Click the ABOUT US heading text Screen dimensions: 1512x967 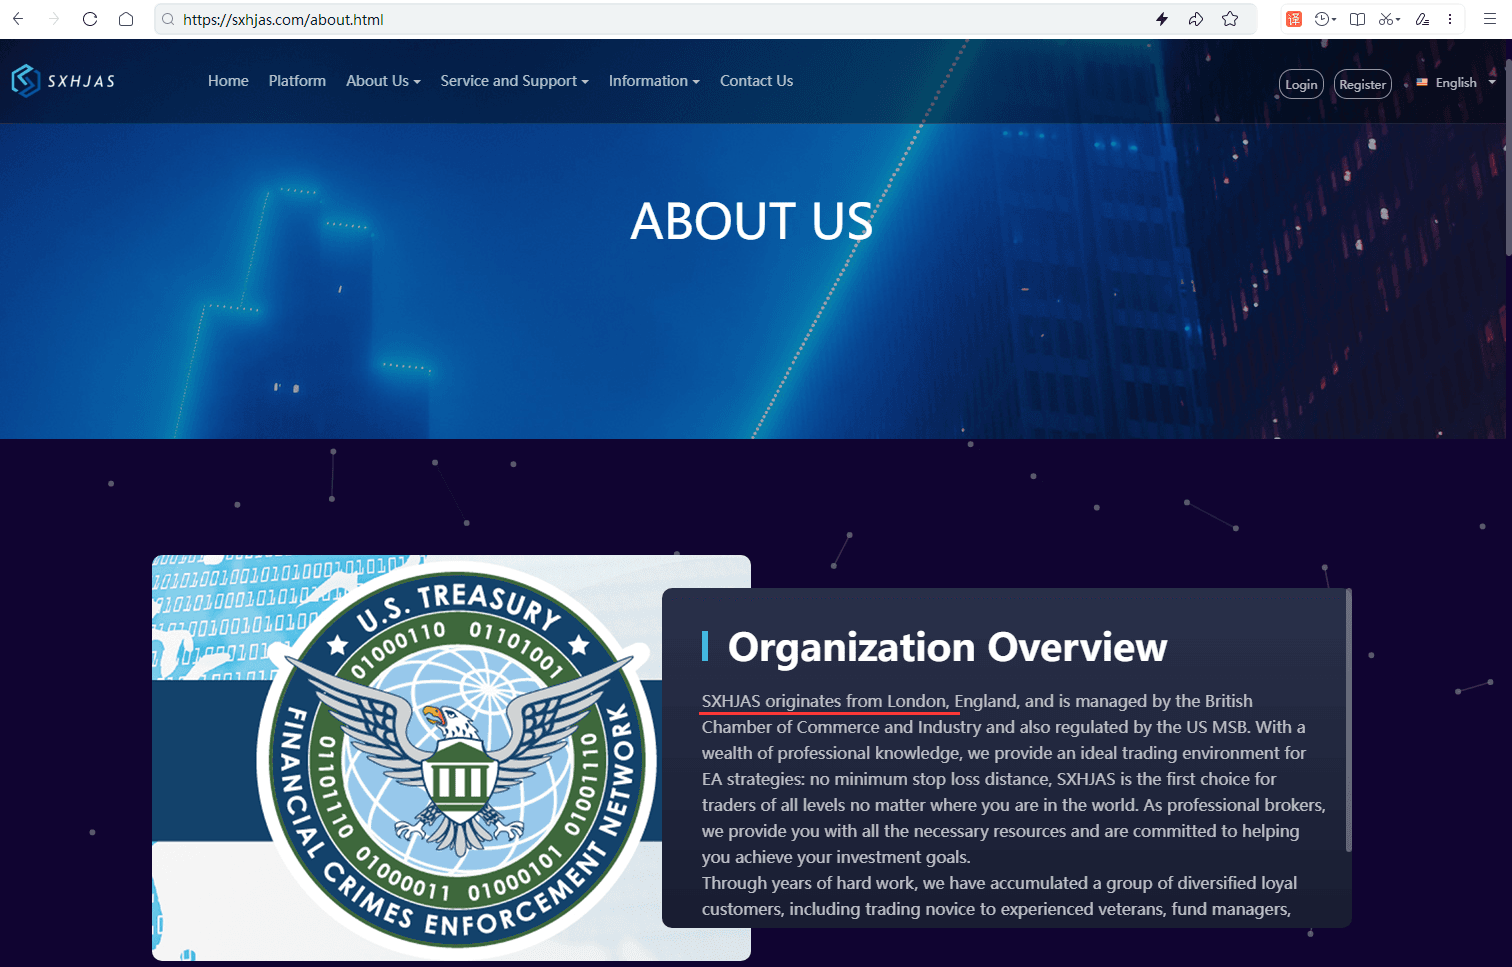pyautogui.click(x=752, y=221)
